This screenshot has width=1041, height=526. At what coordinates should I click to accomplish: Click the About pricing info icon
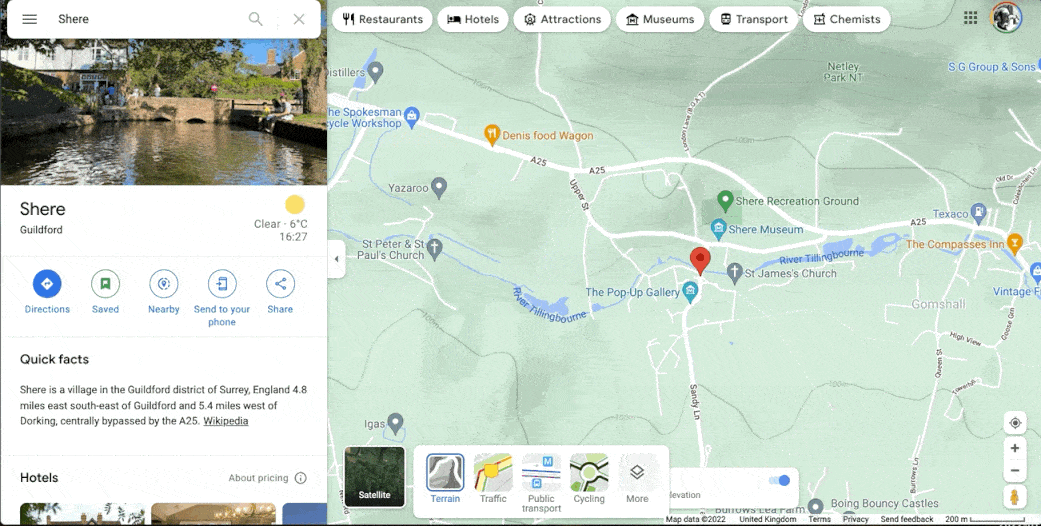pos(301,478)
